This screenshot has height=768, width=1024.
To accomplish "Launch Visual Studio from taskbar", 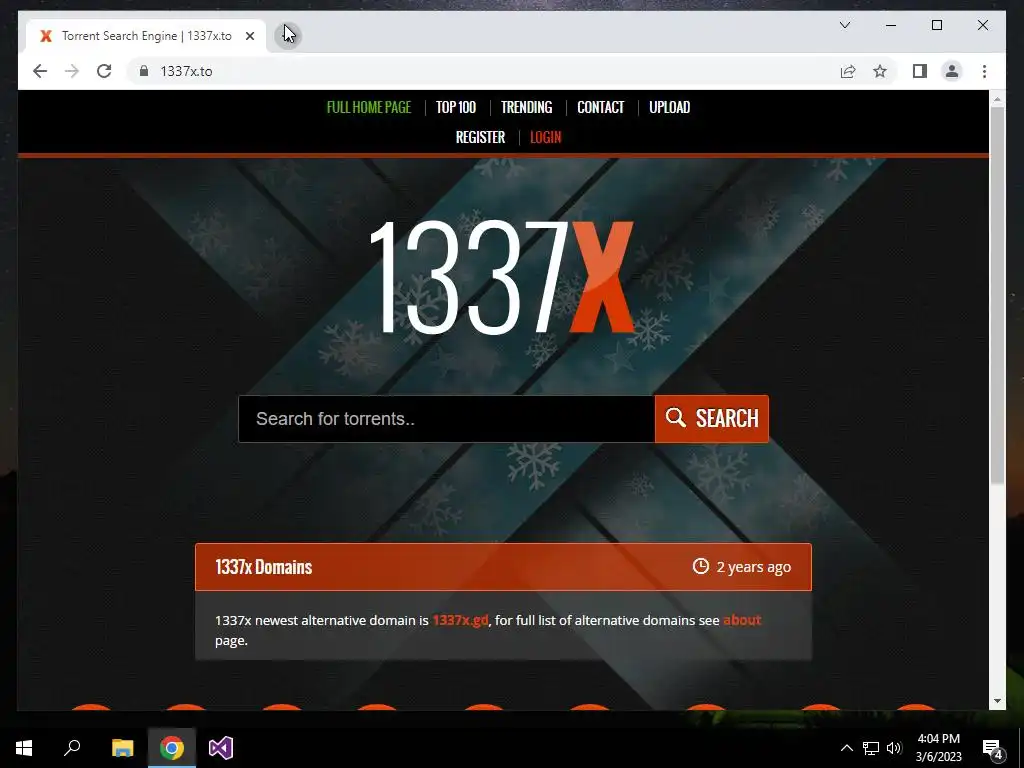I will (221, 748).
